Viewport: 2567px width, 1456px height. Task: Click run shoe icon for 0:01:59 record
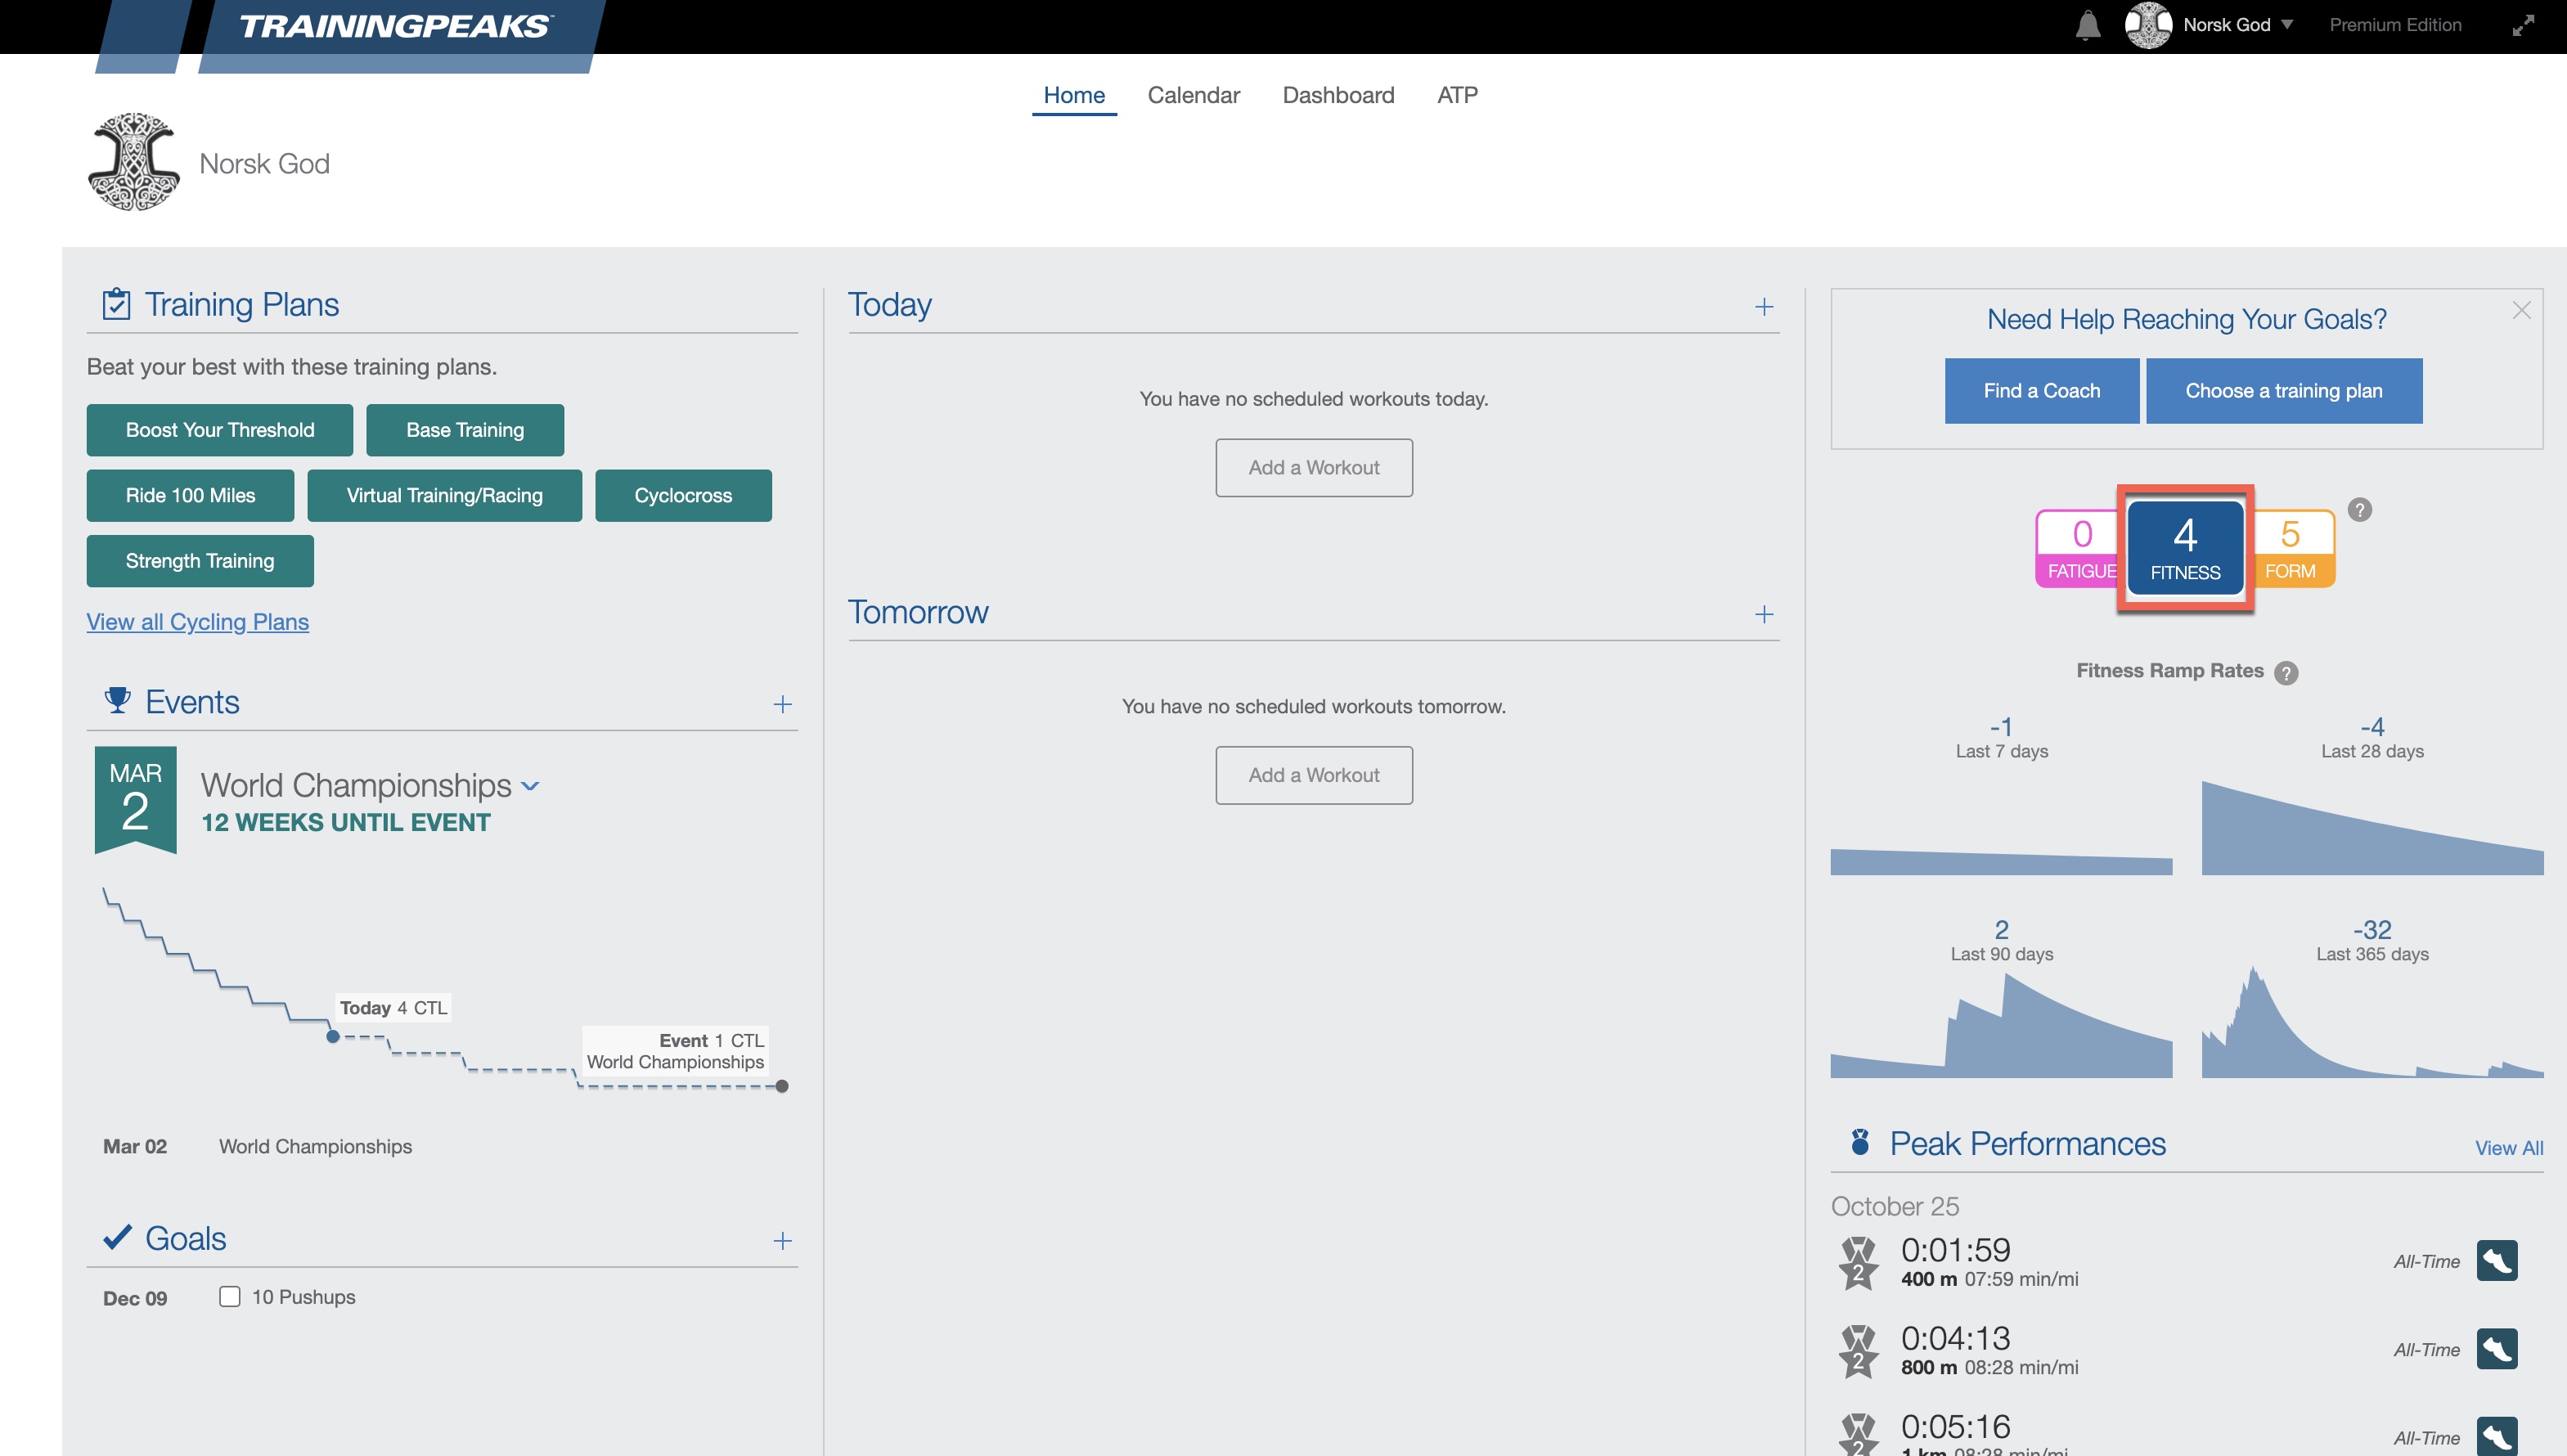tap(2496, 1260)
